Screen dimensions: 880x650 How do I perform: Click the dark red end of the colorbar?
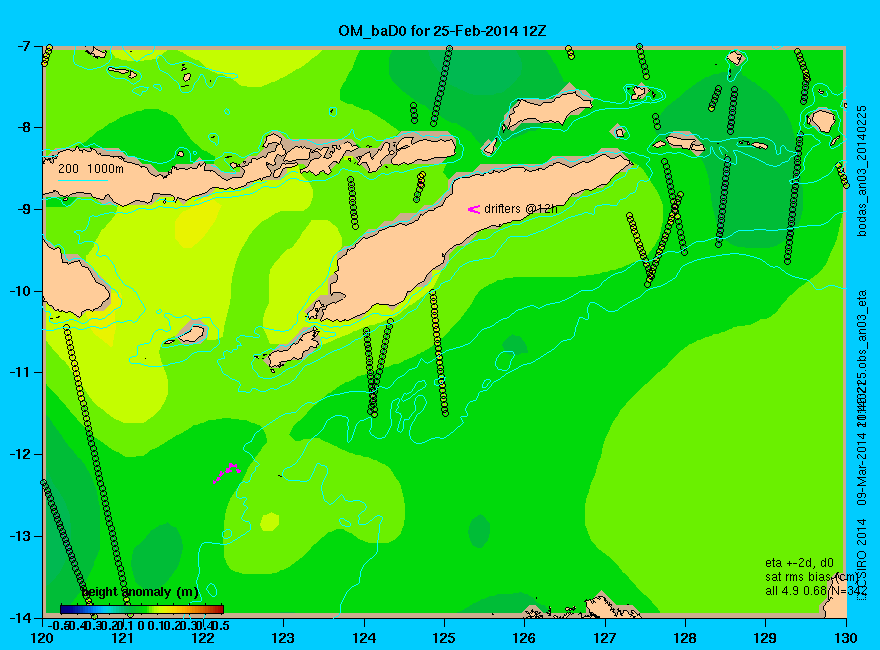click(219, 609)
